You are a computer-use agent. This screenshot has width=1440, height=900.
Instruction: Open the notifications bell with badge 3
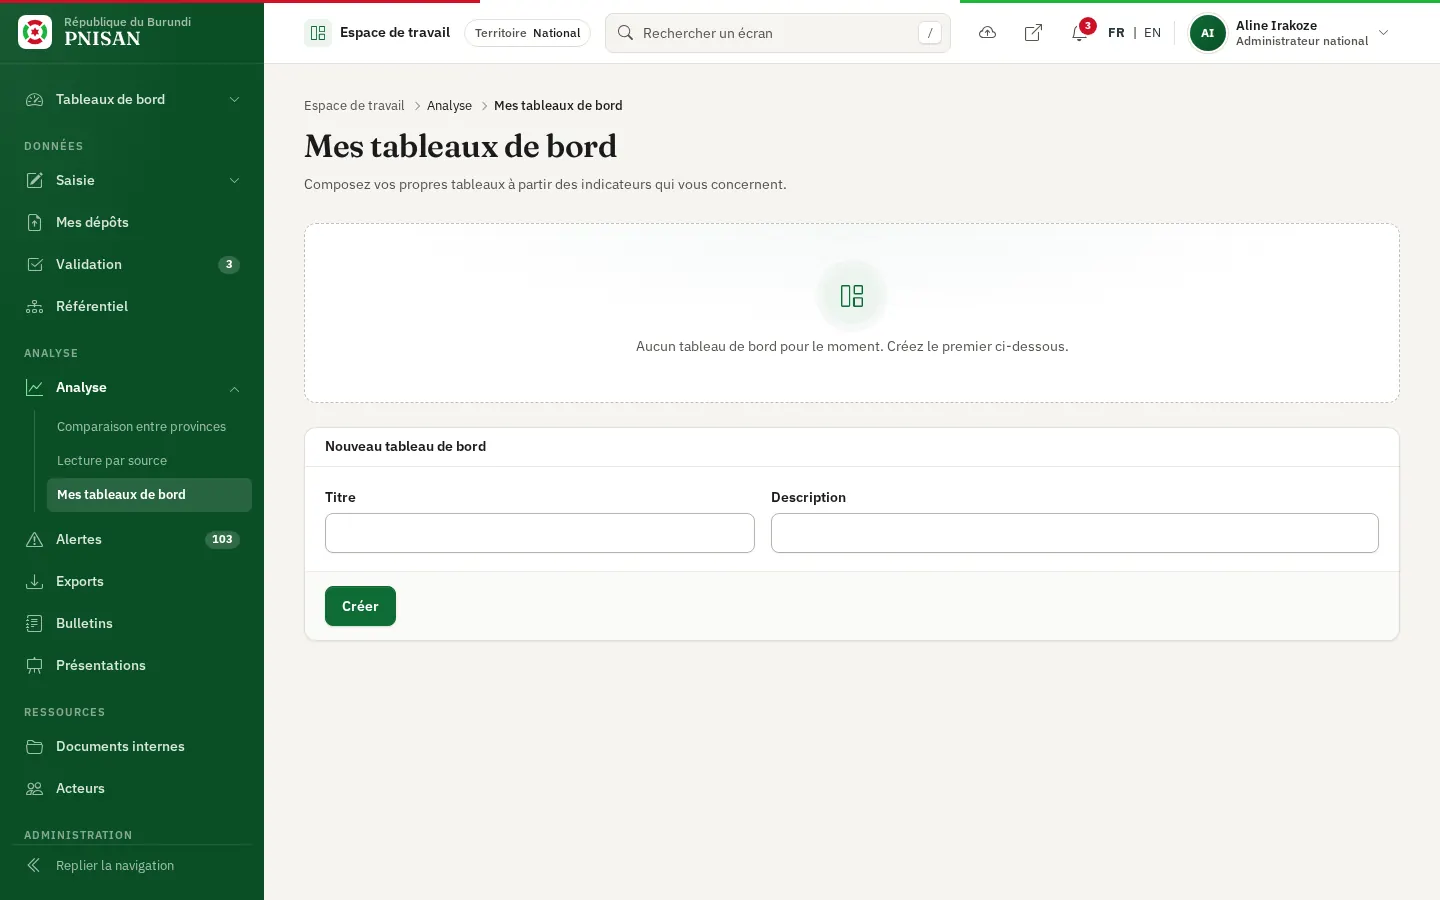click(1080, 32)
